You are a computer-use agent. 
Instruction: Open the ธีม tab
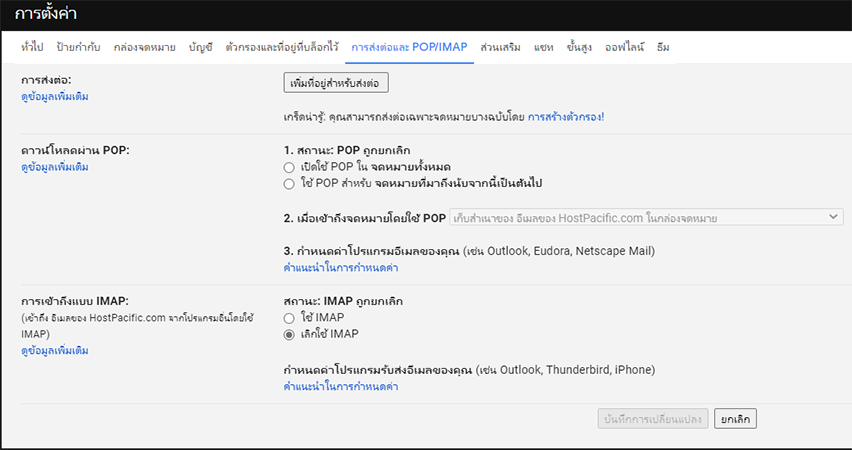pyautogui.click(x=663, y=47)
